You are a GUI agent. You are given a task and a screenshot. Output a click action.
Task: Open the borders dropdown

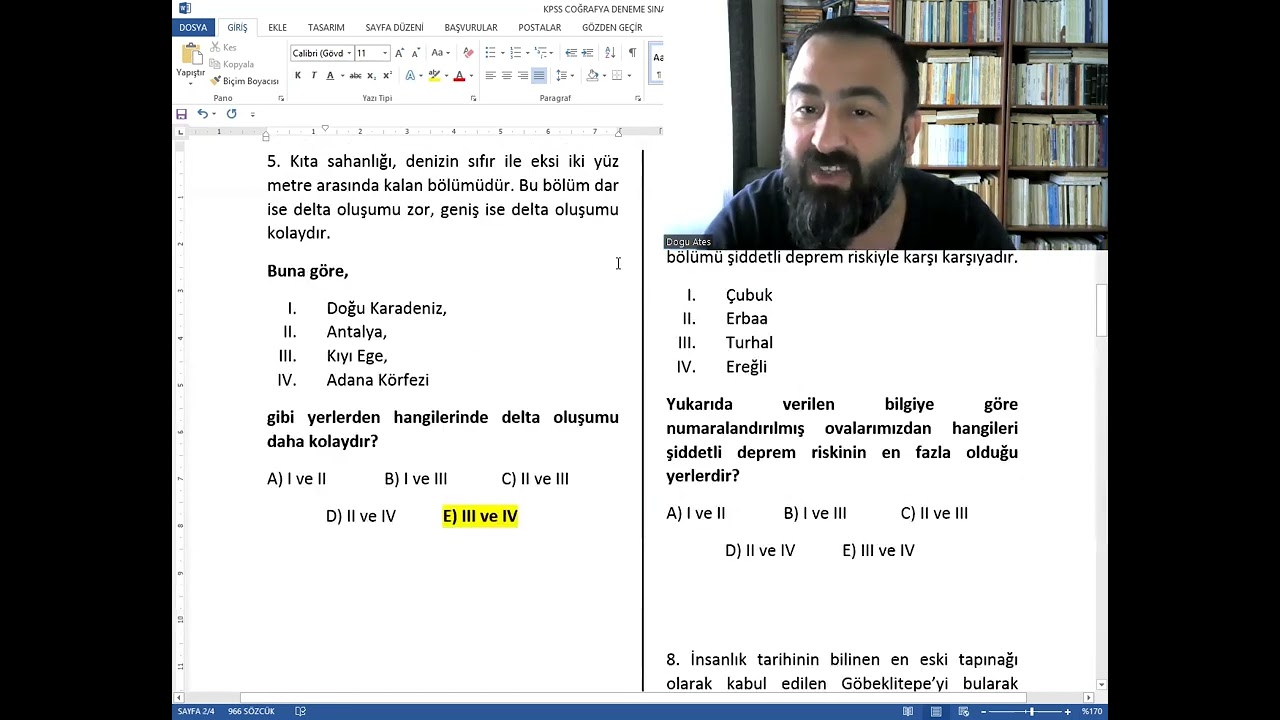pyautogui.click(x=629, y=76)
